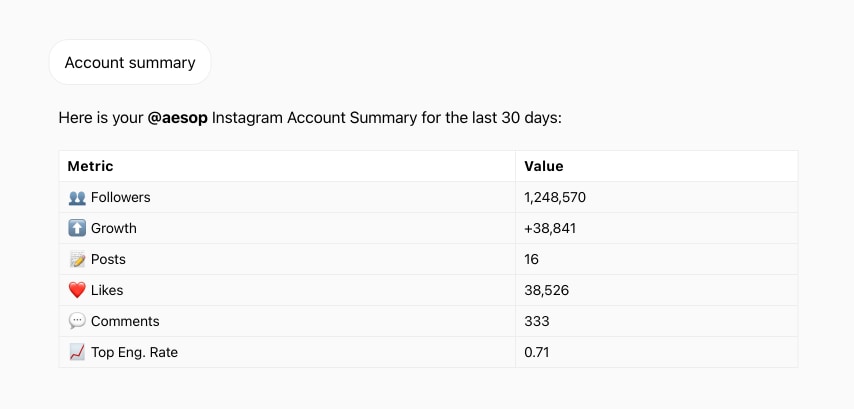The width and height of the screenshot is (854, 409).
Task: Click the Posts memo icon
Action: point(77,260)
